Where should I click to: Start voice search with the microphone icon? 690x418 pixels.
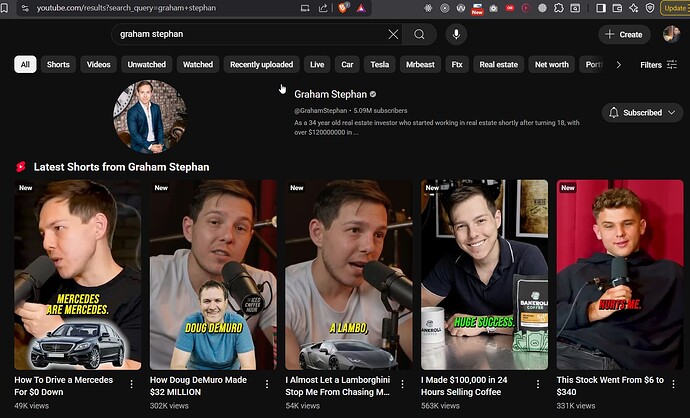456,34
